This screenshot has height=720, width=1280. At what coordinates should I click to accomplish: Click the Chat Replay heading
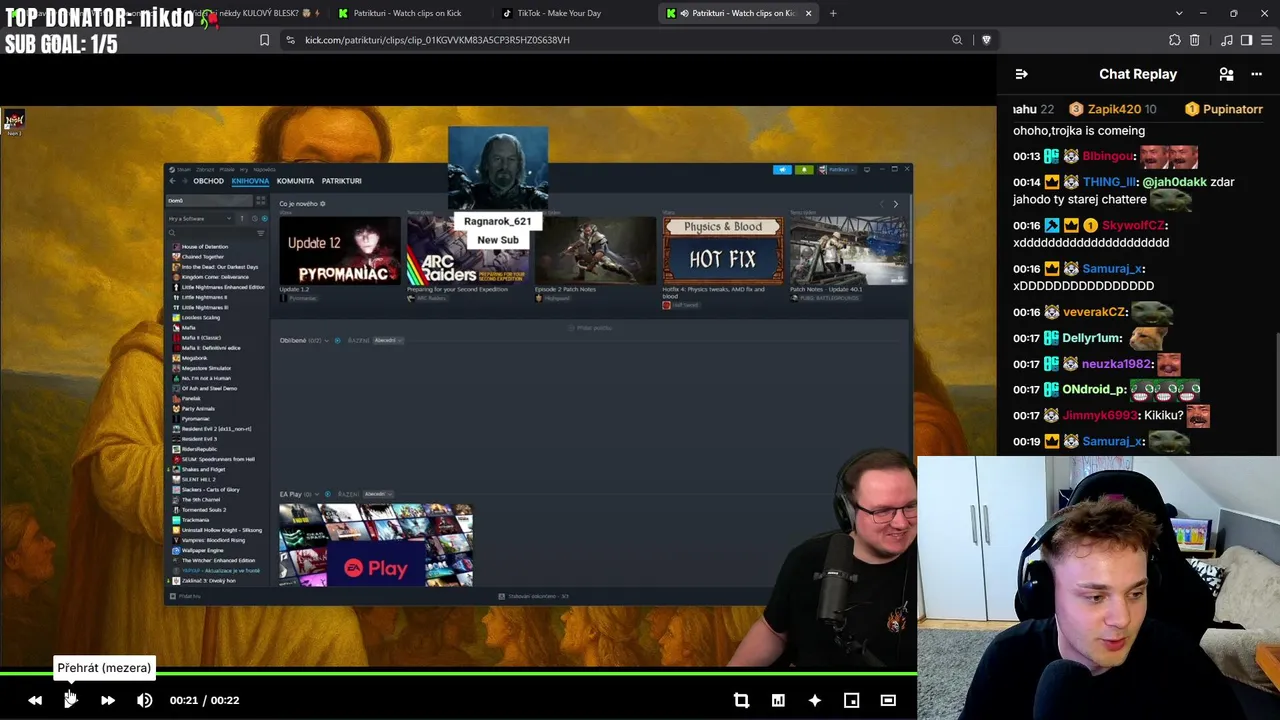tap(1138, 74)
